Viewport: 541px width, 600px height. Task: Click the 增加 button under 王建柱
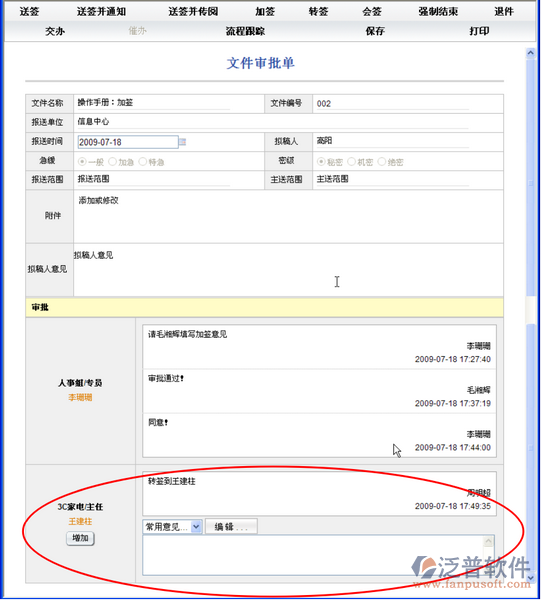pos(80,538)
